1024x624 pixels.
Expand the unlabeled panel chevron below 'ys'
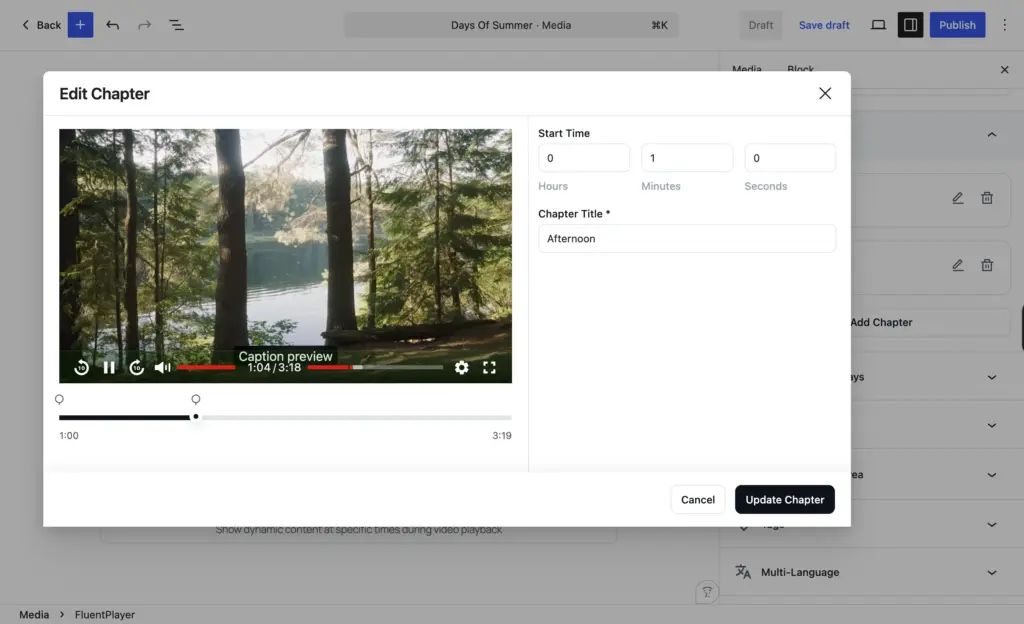coord(991,426)
